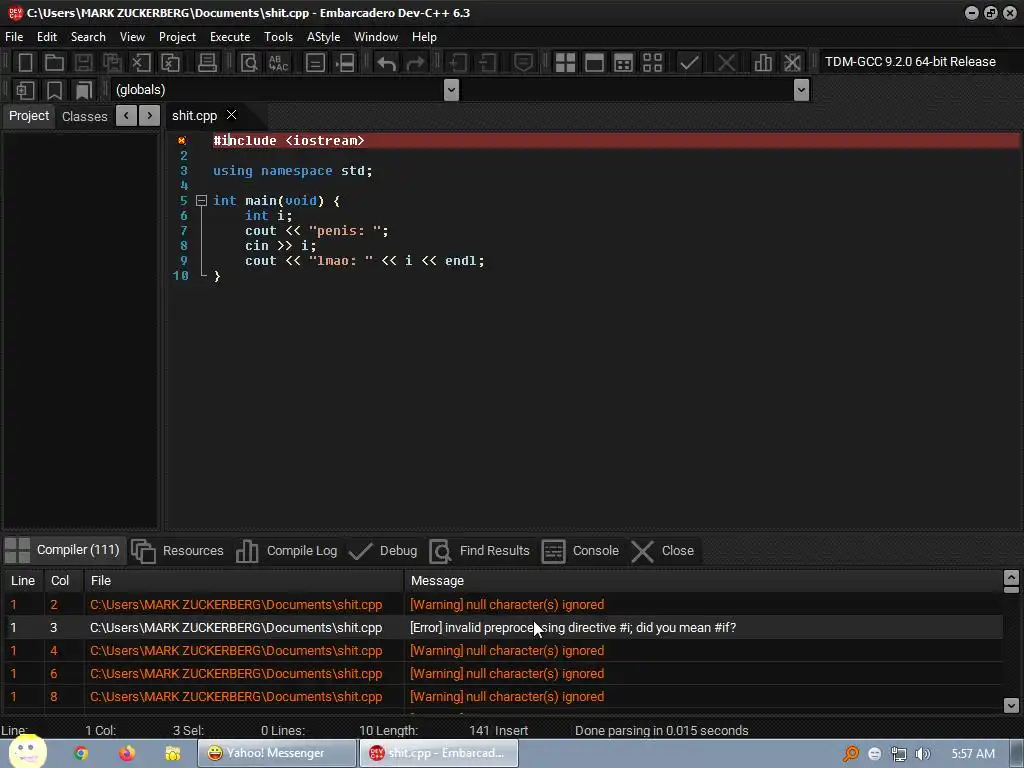Click the side panel right arrow button
This screenshot has height=768, width=1024.
point(150,116)
